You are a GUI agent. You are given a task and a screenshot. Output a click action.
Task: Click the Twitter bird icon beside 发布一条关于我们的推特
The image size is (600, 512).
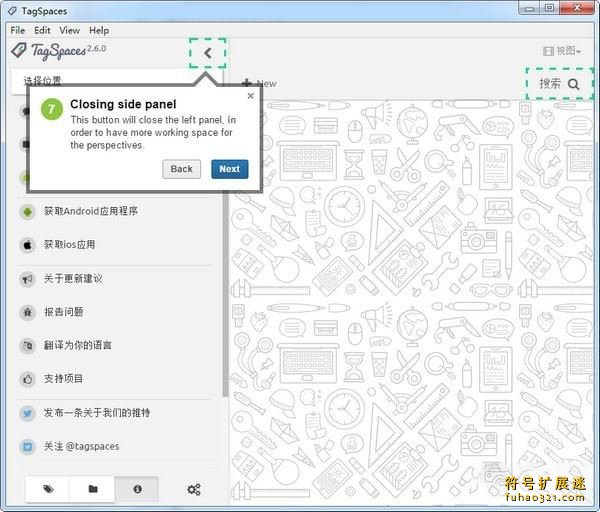(x=28, y=413)
